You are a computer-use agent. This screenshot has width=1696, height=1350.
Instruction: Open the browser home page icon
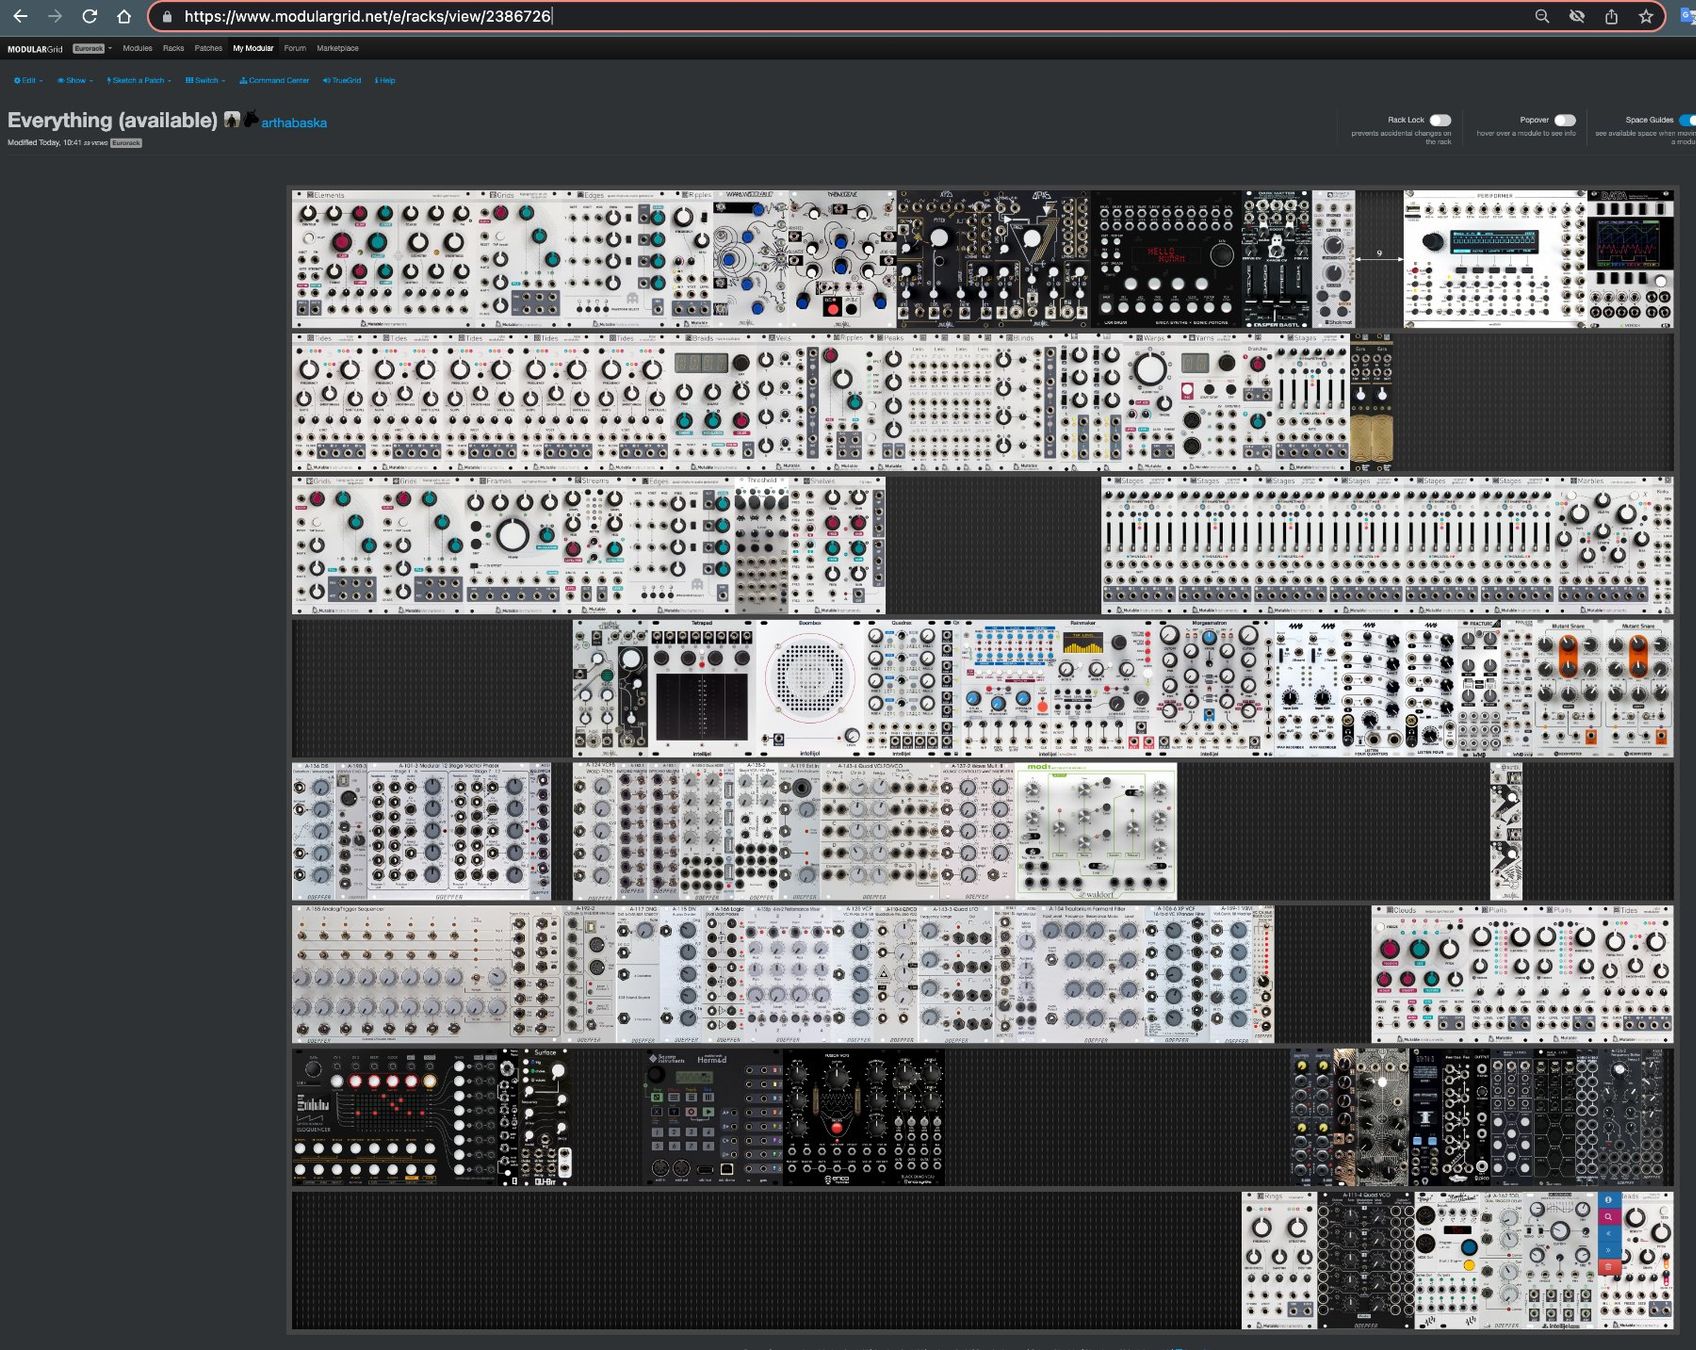click(x=124, y=16)
